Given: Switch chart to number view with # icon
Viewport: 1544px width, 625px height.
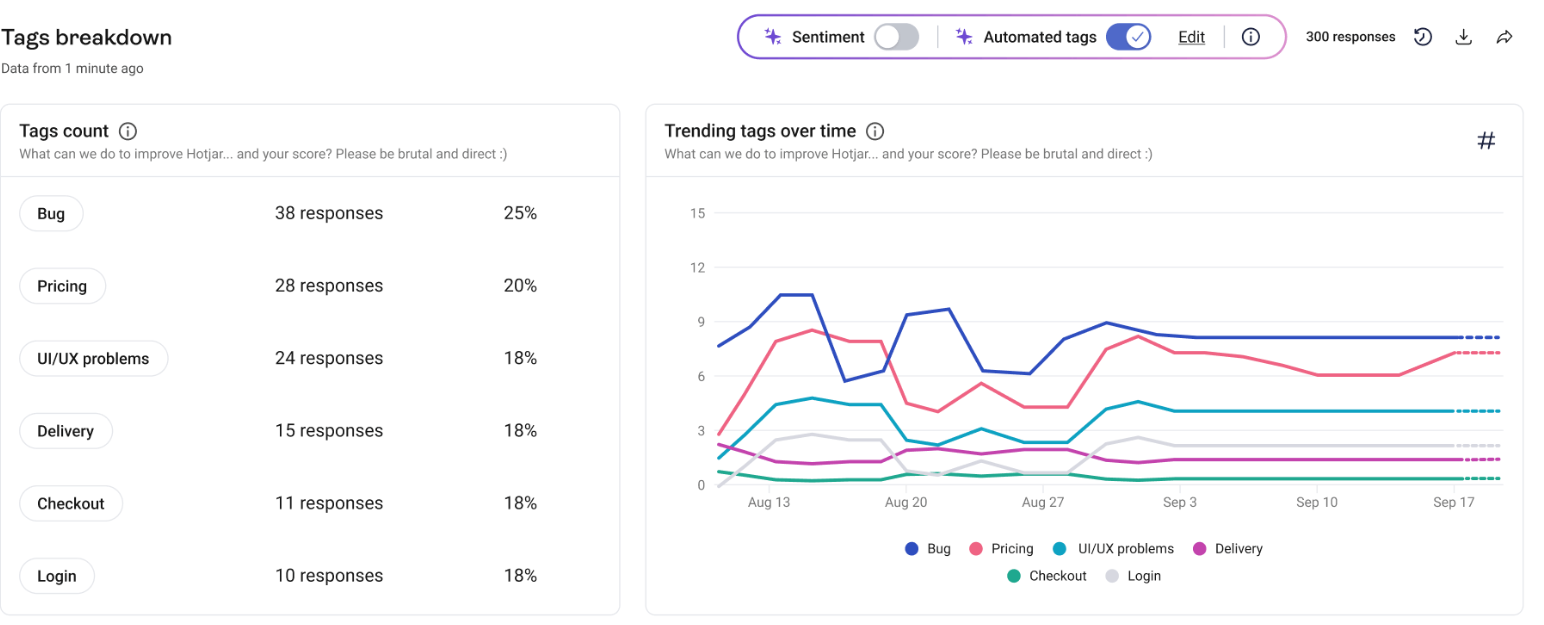Looking at the screenshot, I should (1486, 141).
